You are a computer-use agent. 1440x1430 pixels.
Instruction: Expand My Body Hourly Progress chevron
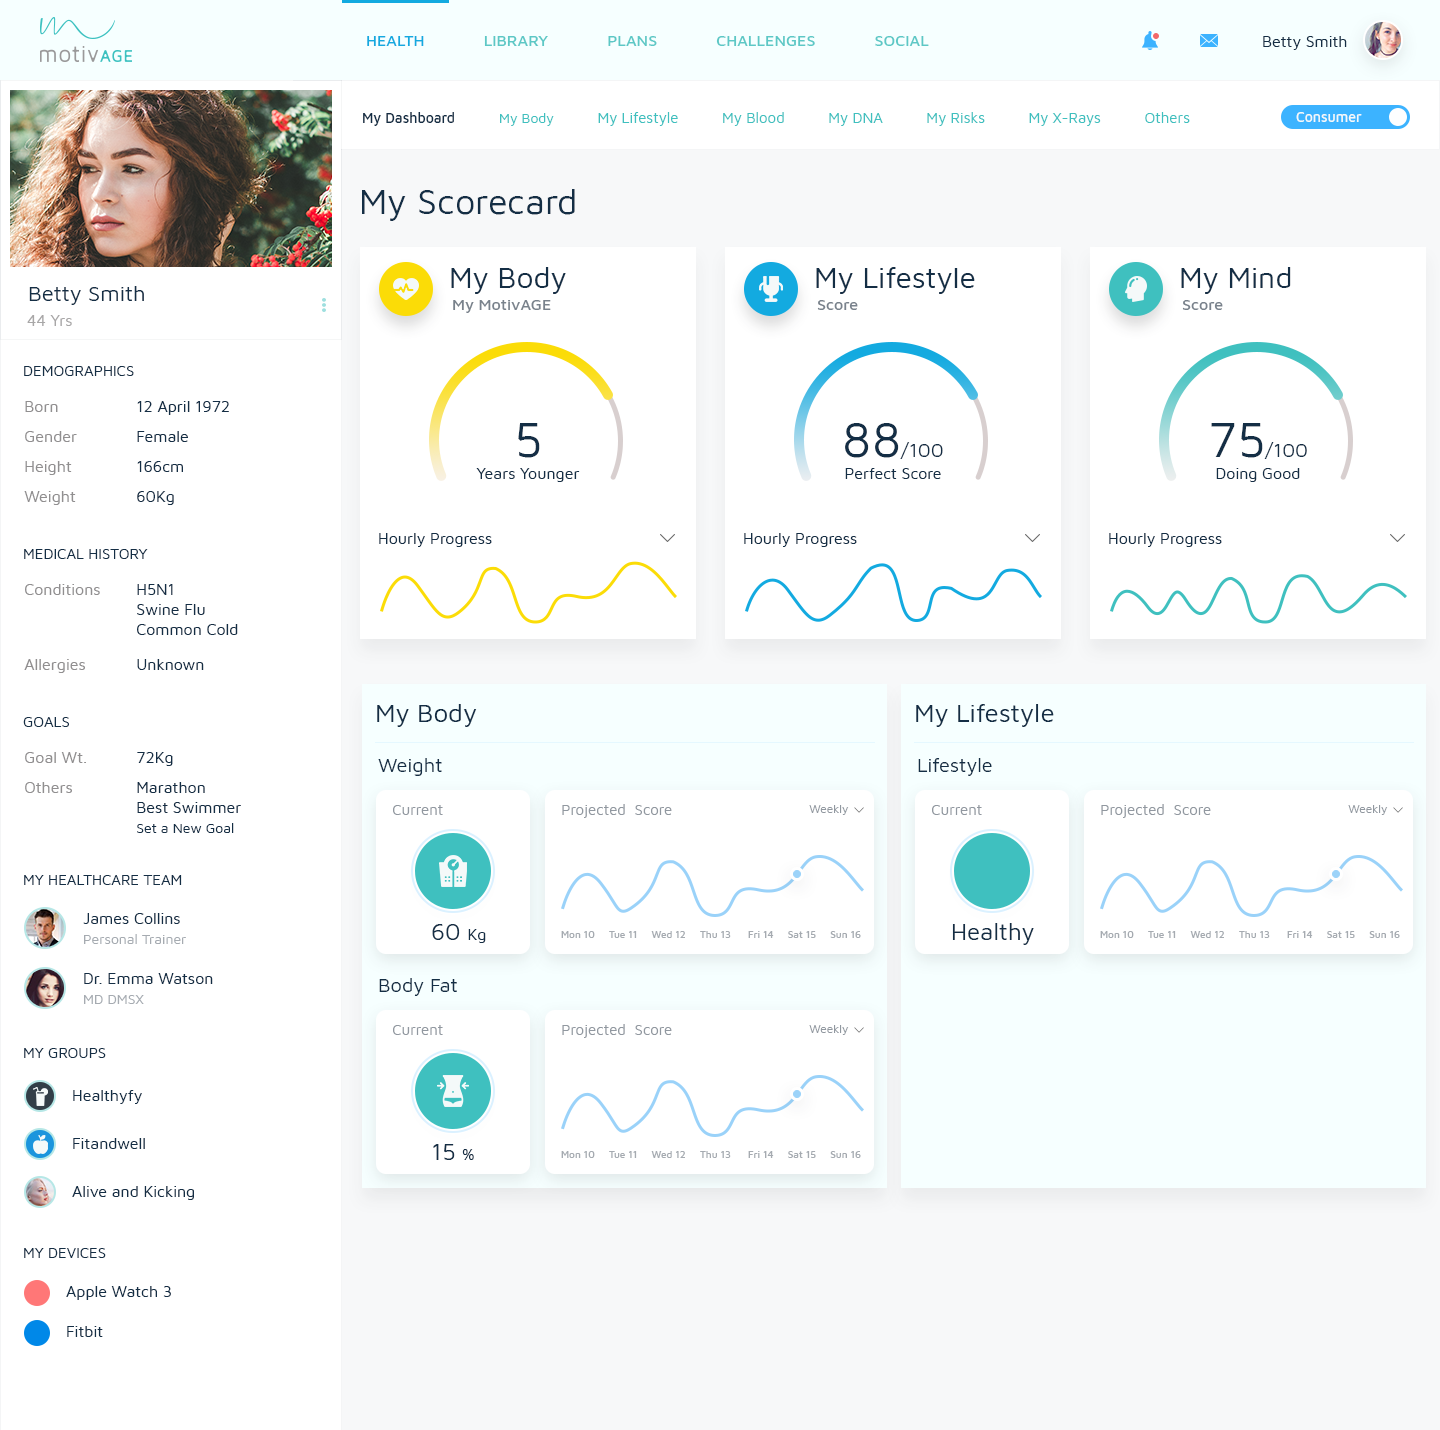[668, 538]
